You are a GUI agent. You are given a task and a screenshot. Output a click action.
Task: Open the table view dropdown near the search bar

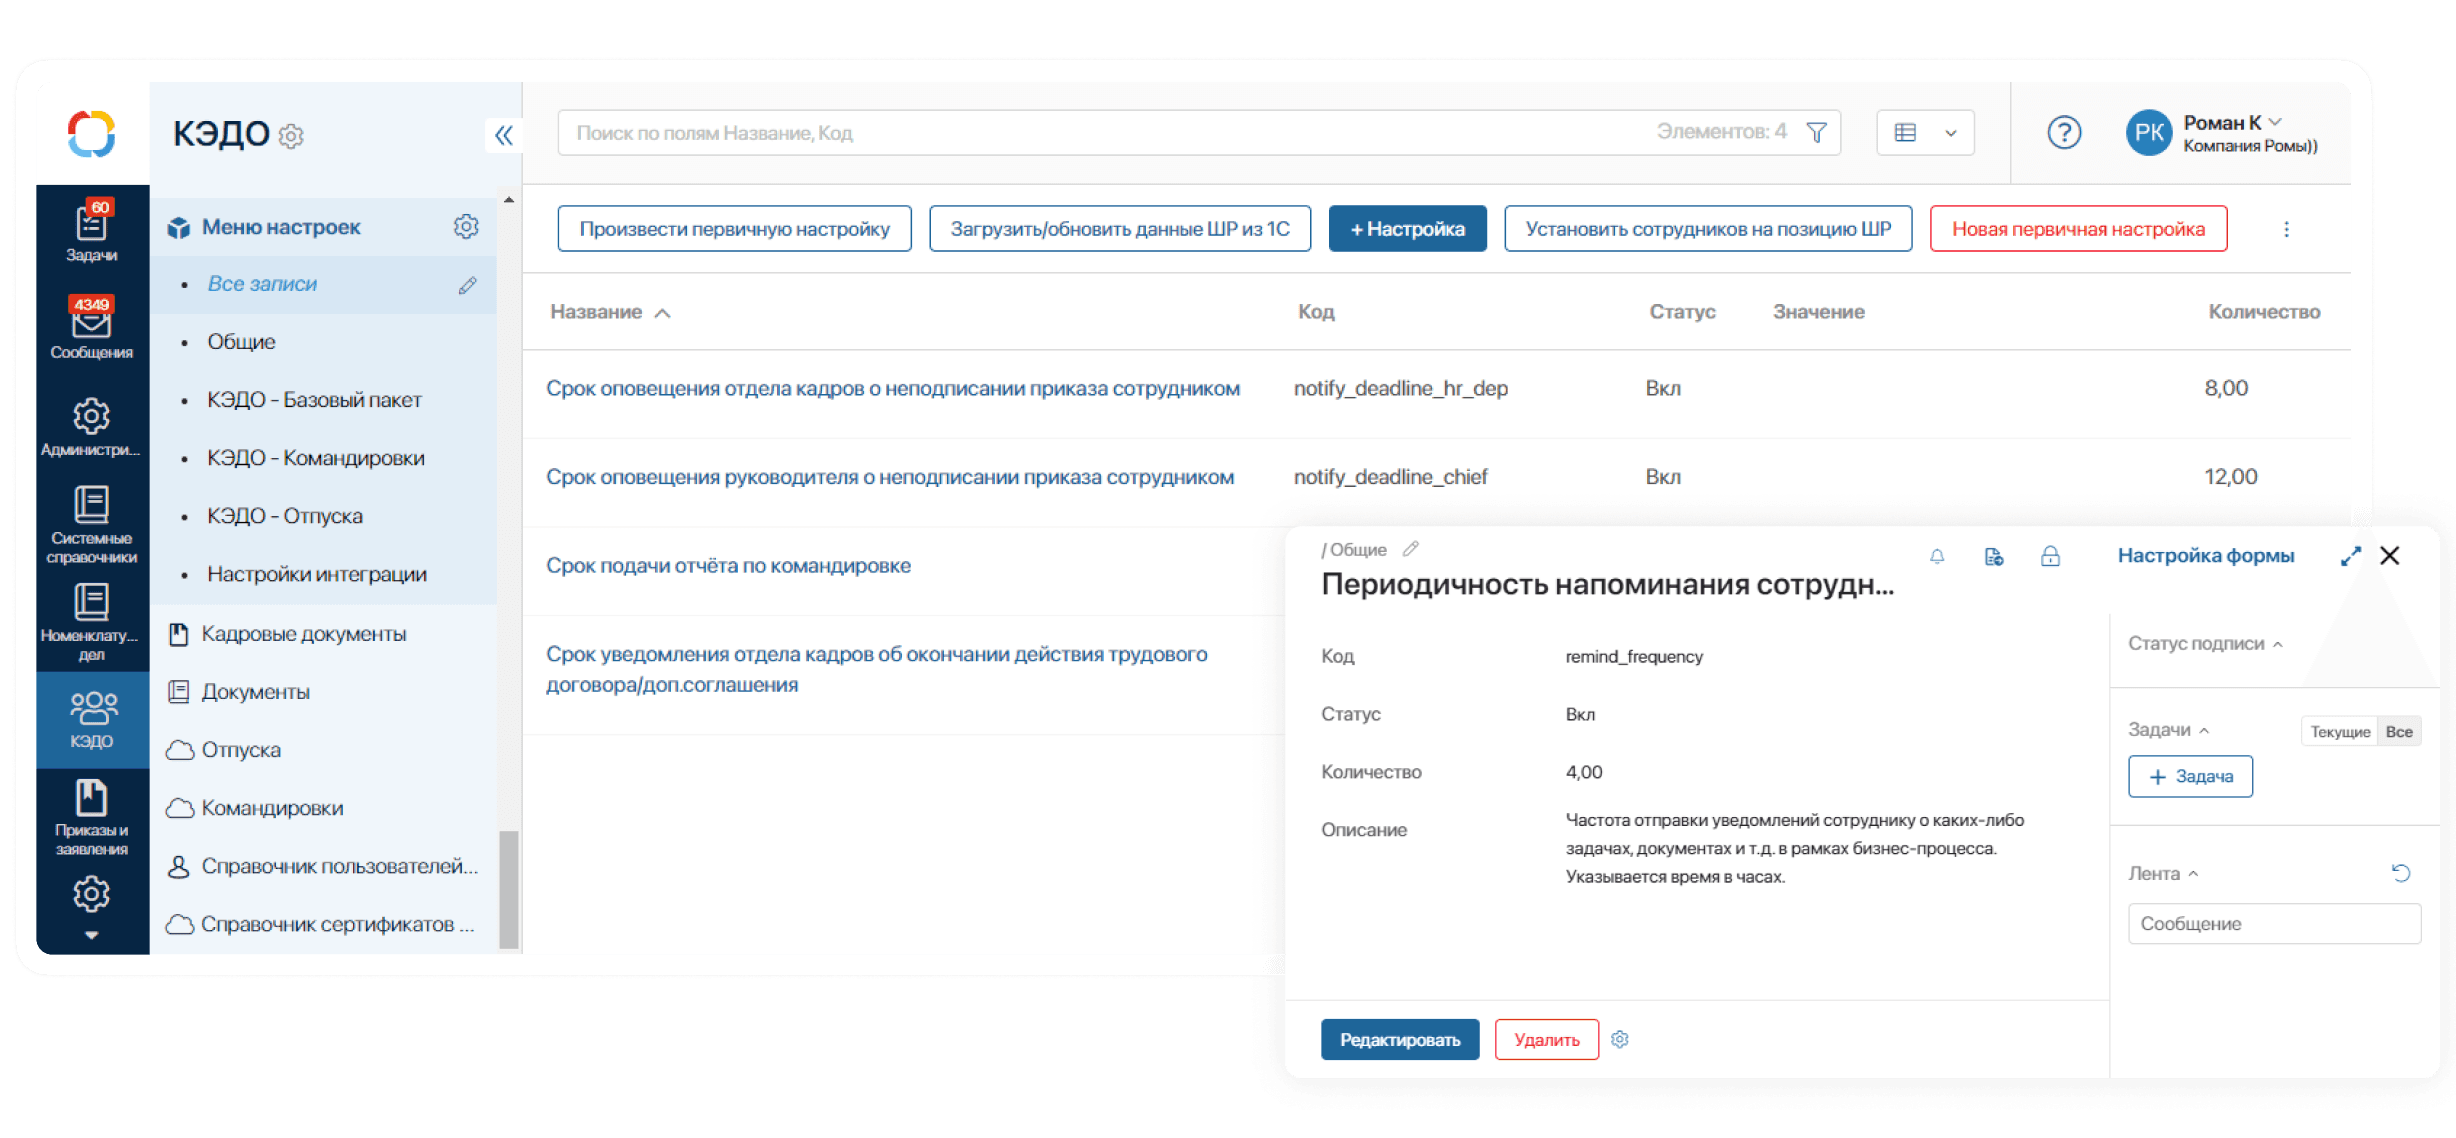point(1924,131)
